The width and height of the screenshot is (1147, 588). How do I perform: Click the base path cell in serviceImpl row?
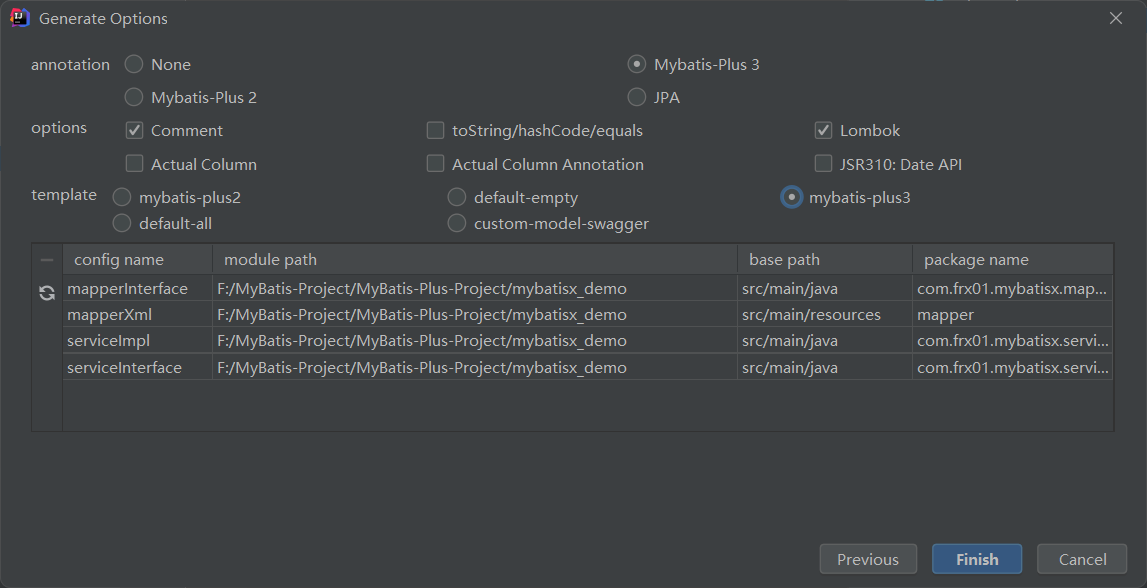(x=825, y=341)
